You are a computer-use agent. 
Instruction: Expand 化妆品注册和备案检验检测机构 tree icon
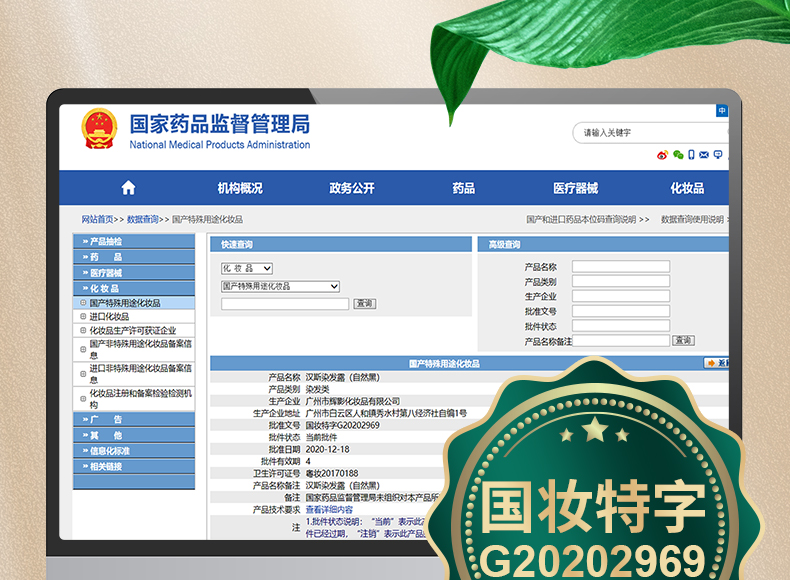click(83, 399)
